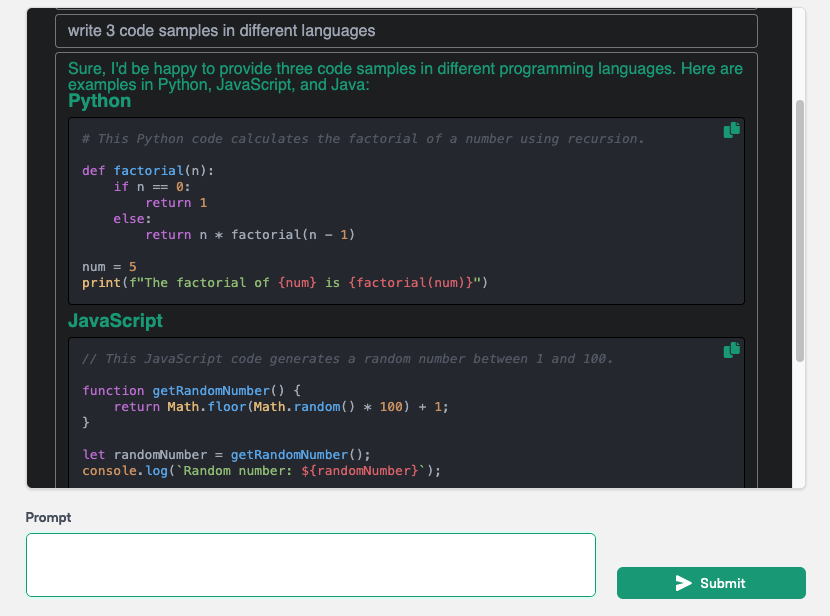The image size is (830, 616).
Task: Click the JavaScript random number comment line
Action: 347,359
